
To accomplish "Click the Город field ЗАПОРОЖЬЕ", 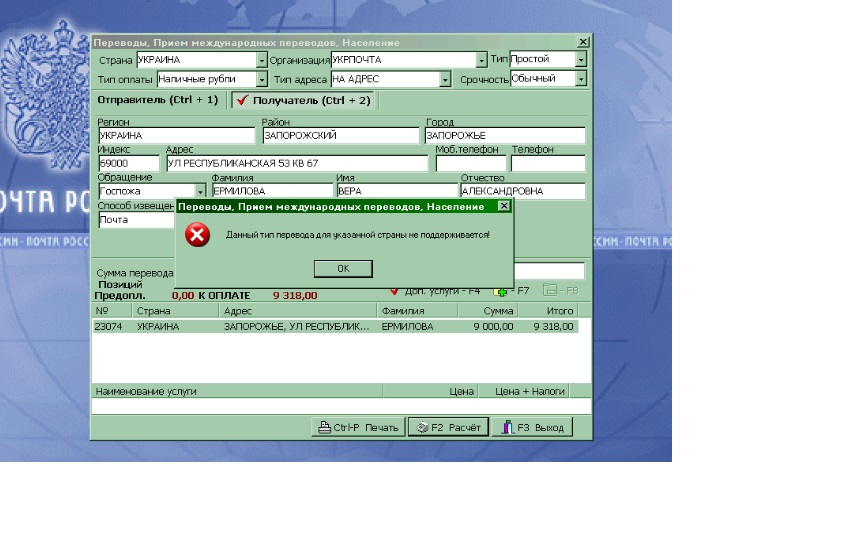I will pos(505,136).
